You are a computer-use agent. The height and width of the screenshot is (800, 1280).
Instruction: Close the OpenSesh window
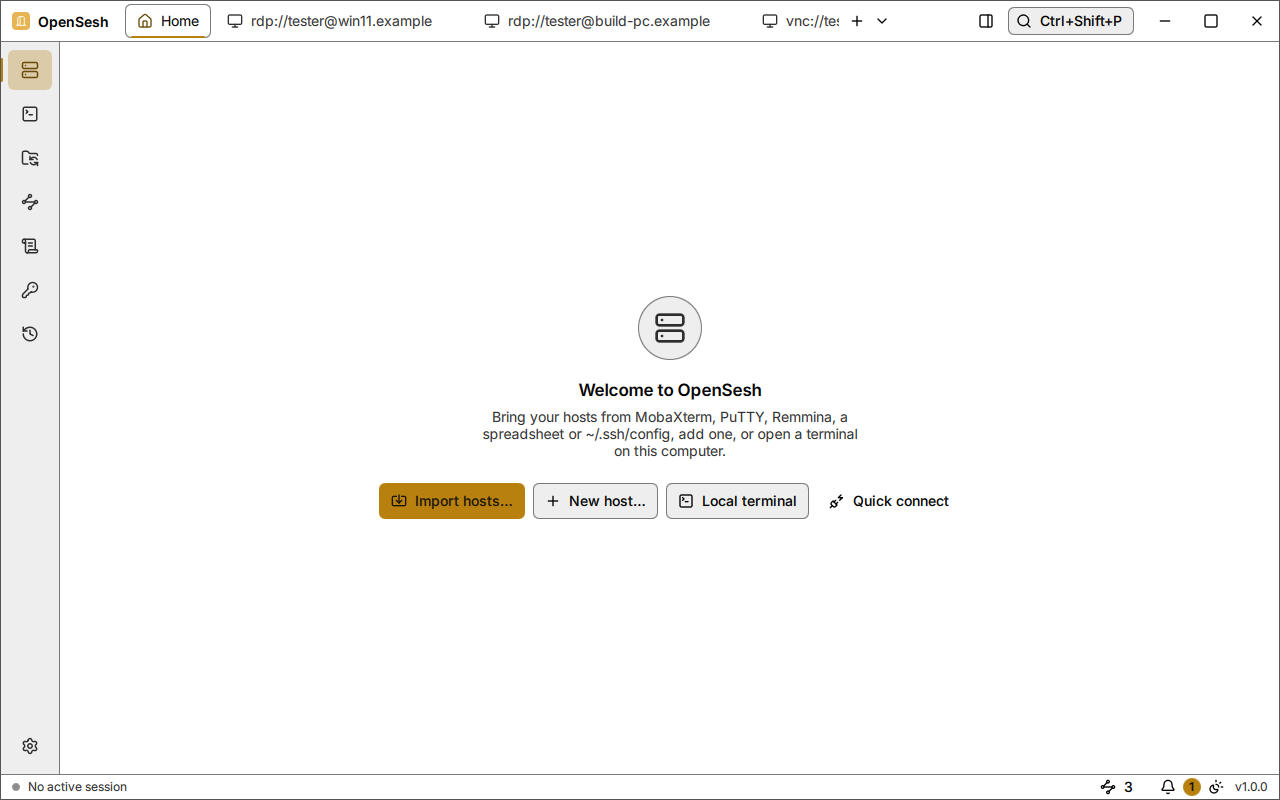[x=1257, y=21]
